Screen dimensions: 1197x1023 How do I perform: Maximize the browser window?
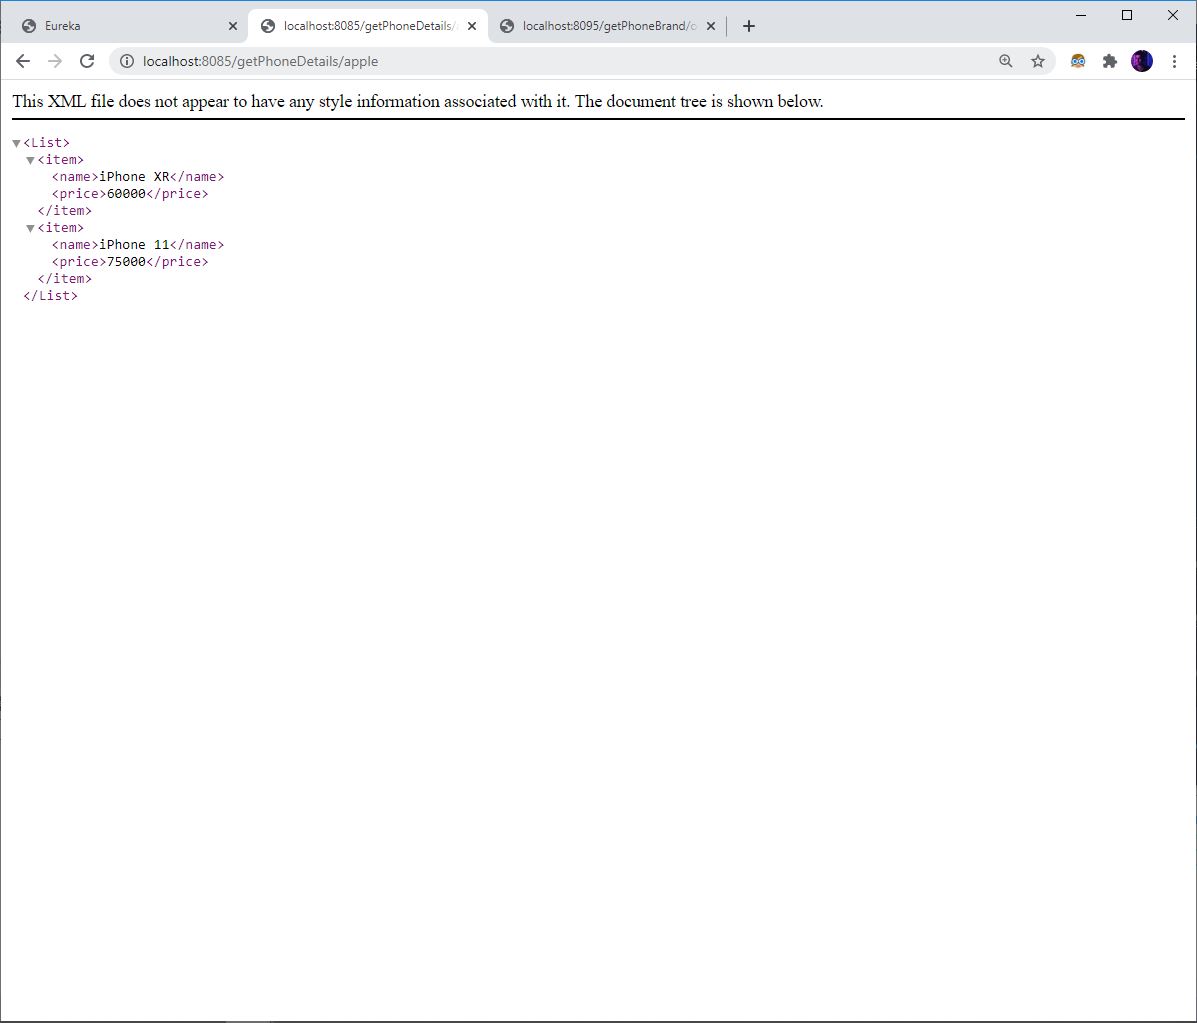click(1127, 15)
